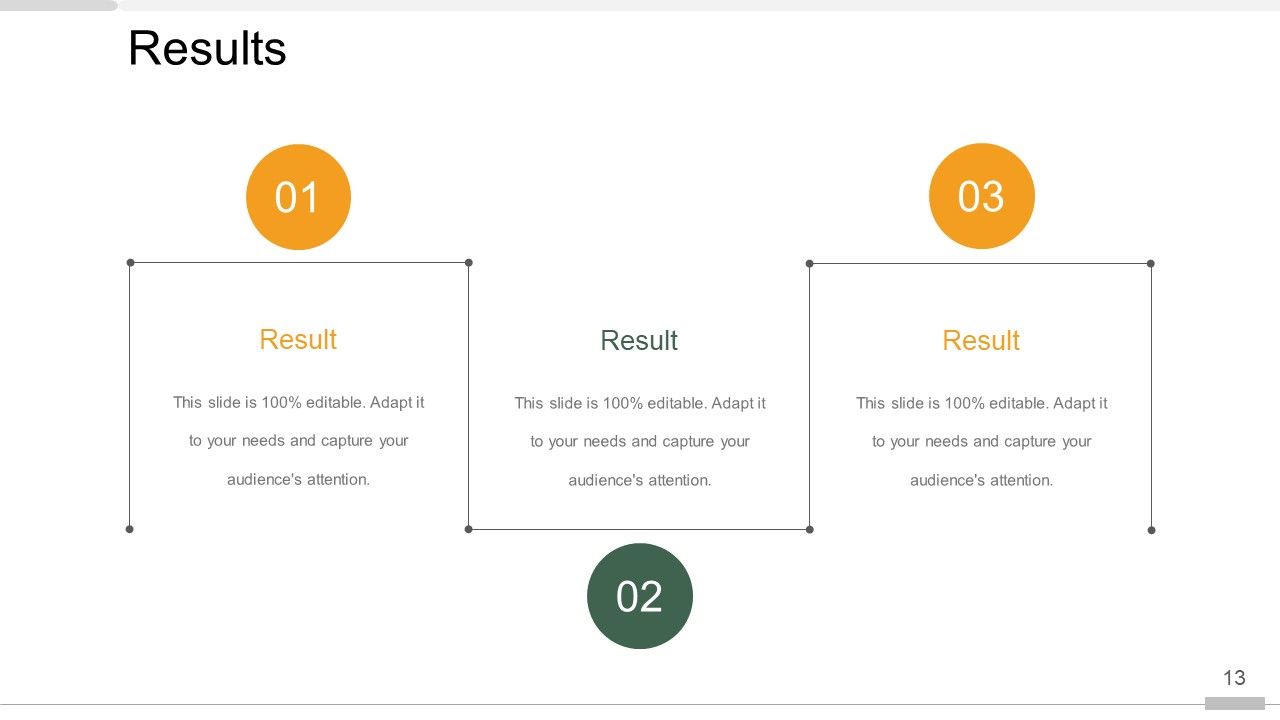Screen dimensions: 1280x720
Task: Click the description paragraph in the right box
Action: tap(981, 442)
